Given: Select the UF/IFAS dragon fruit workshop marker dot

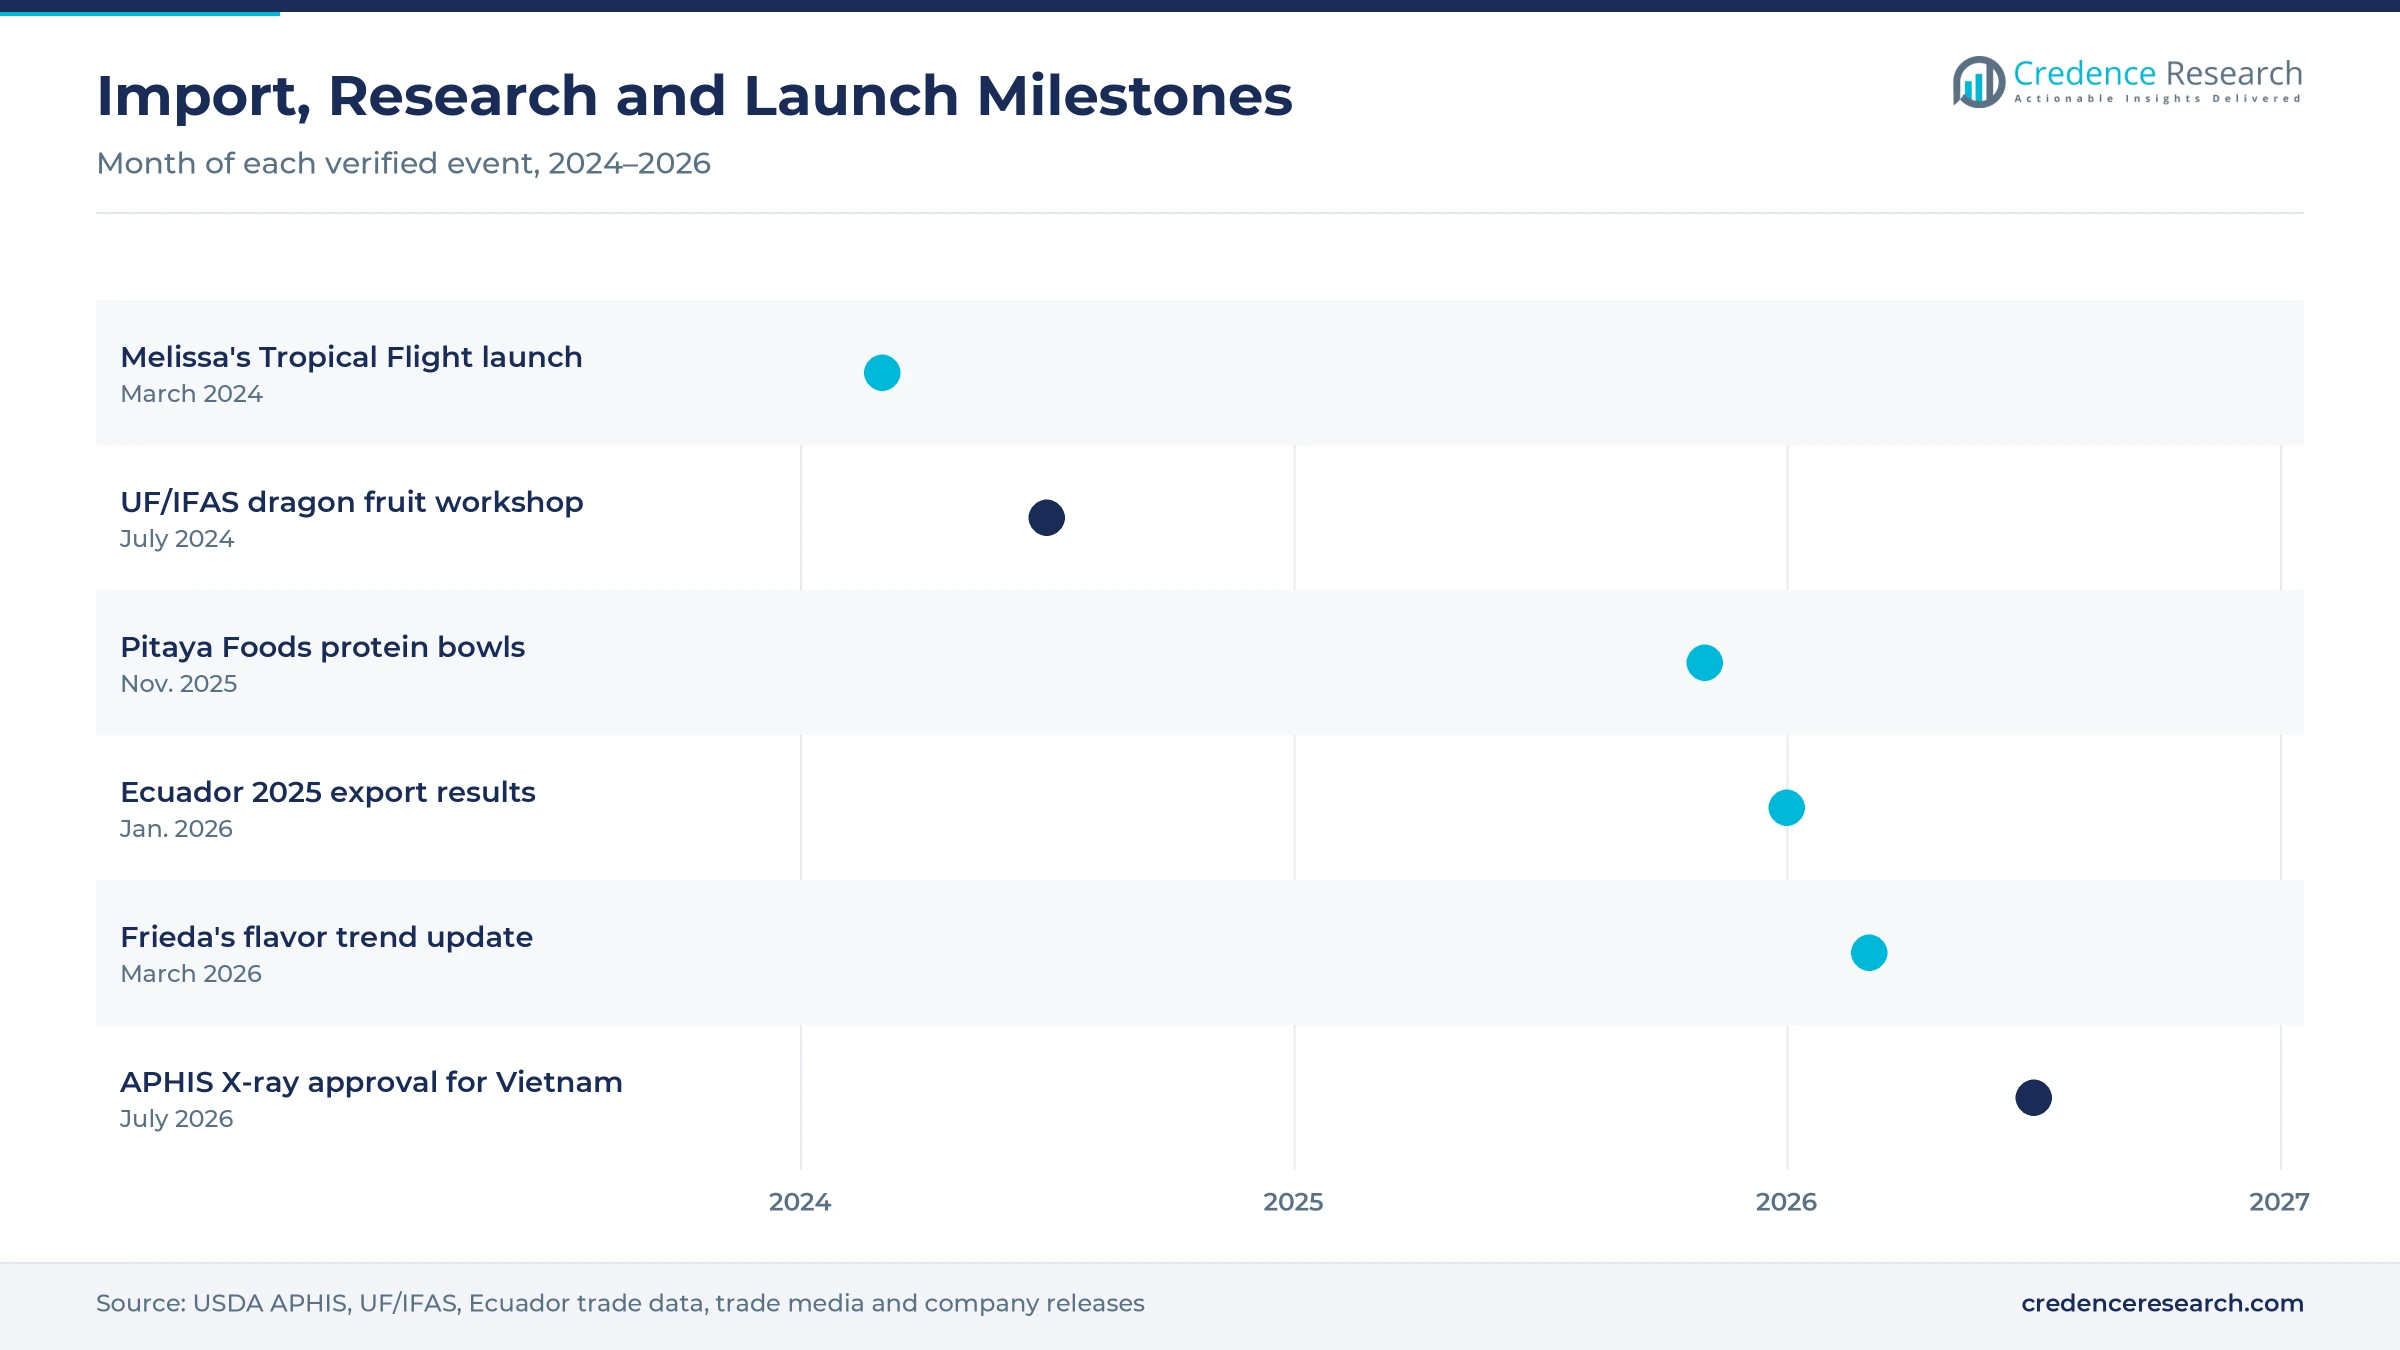Looking at the screenshot, I should [x=1047, y=518].
